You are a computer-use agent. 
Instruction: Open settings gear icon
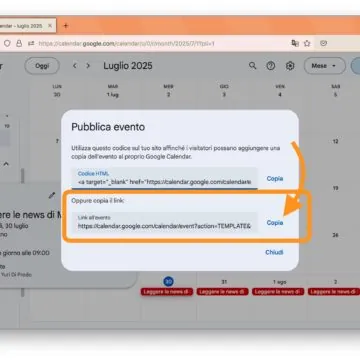tap(290, 66)
